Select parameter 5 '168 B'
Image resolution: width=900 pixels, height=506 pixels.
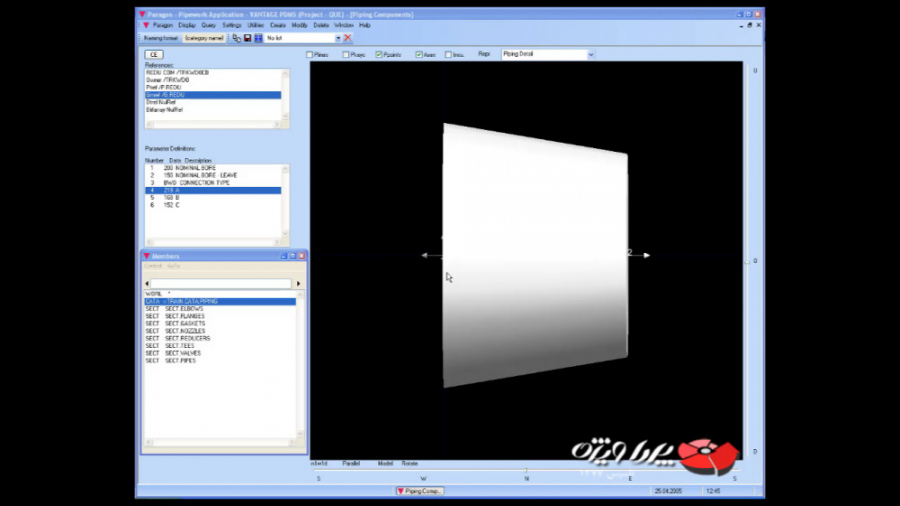pyautogui.click(x=213, y=198)
